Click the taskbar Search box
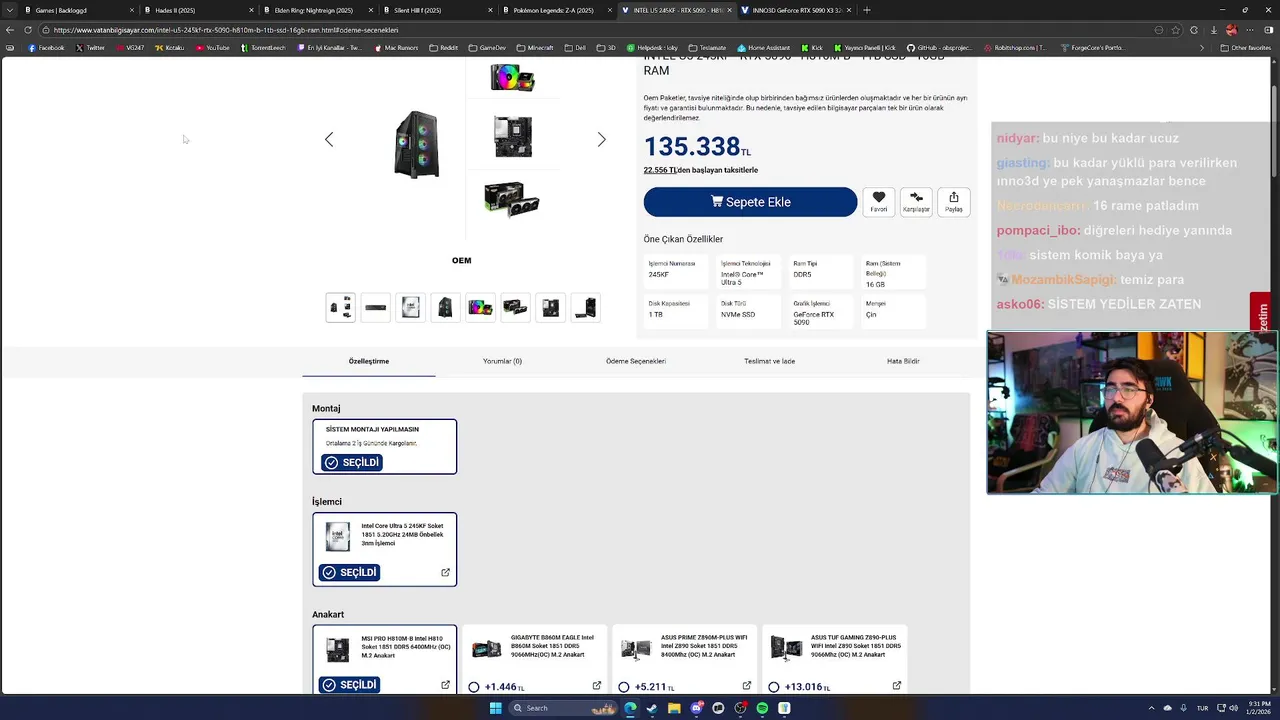Viewport: 1280px width, 720px height. [x=562, y=708]
